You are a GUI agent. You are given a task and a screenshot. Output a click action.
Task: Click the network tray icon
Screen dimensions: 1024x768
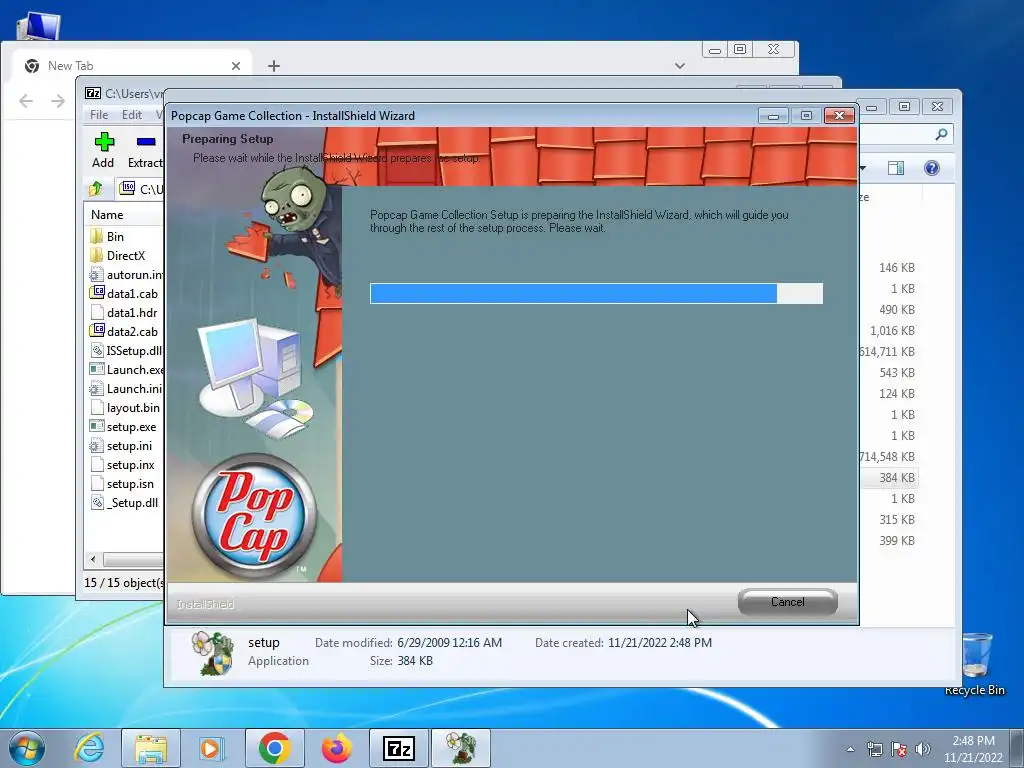(874, 749)
